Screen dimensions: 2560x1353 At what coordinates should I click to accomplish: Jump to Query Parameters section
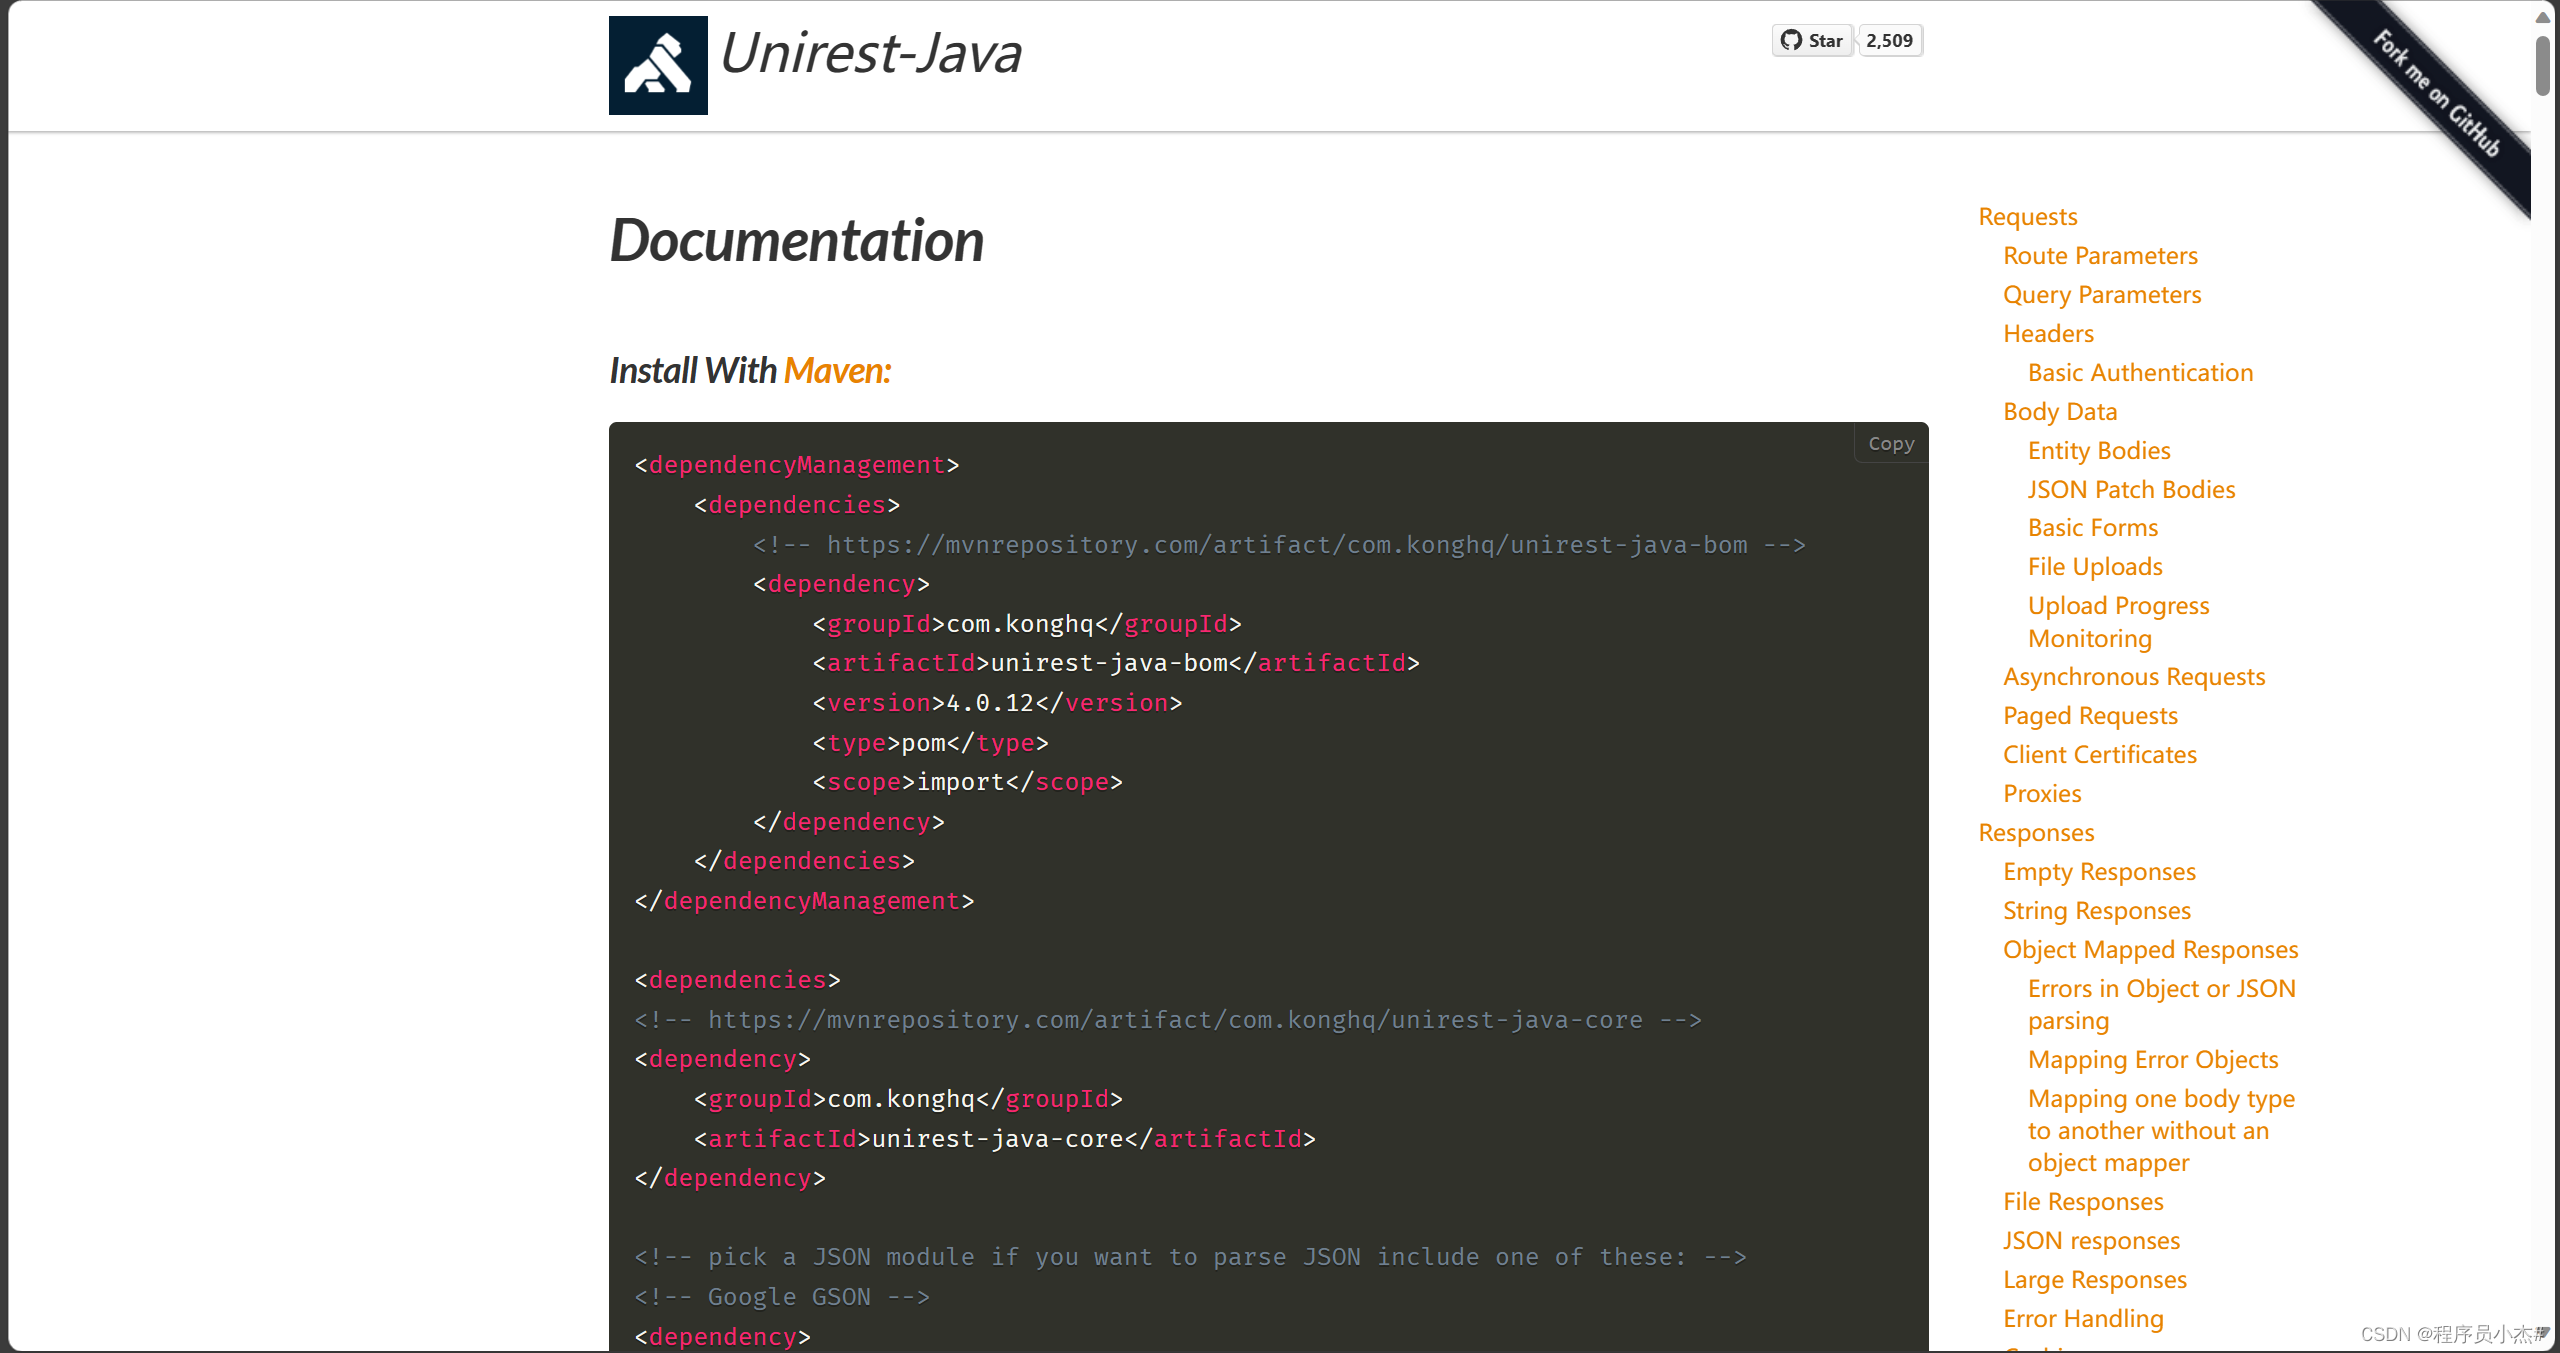2101,295
